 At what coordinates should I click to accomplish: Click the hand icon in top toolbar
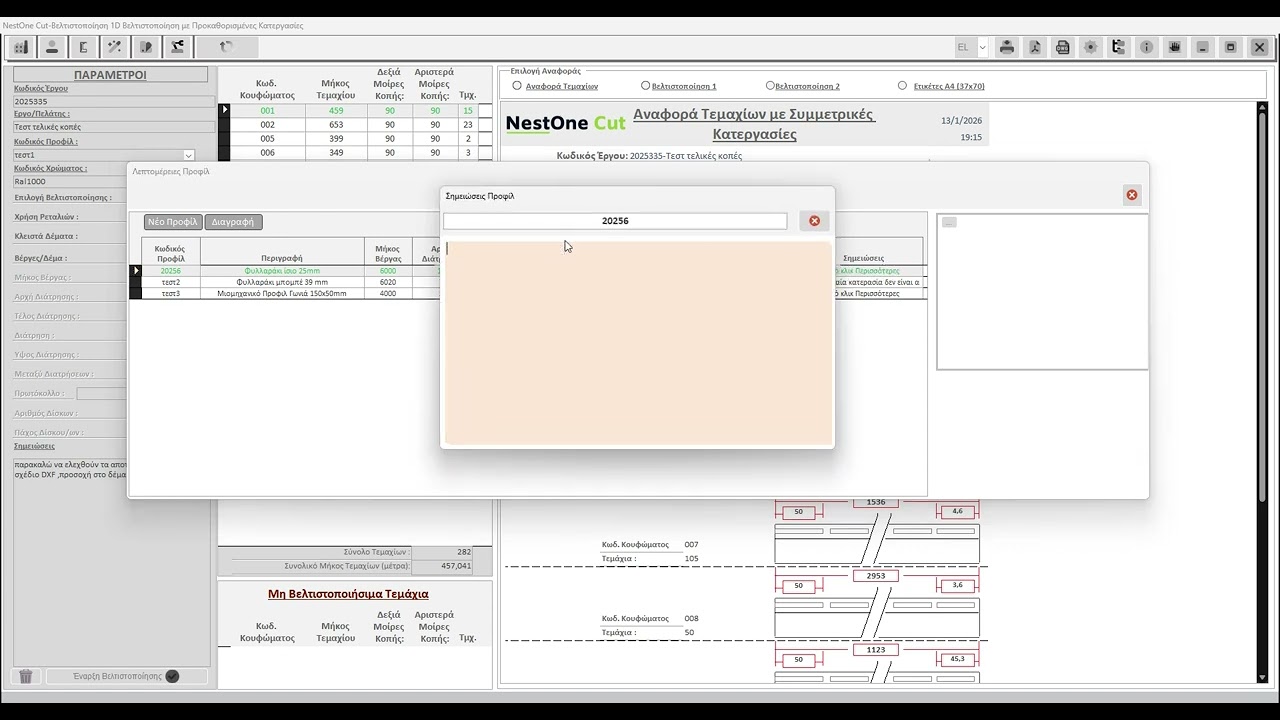coord(1175,47)
